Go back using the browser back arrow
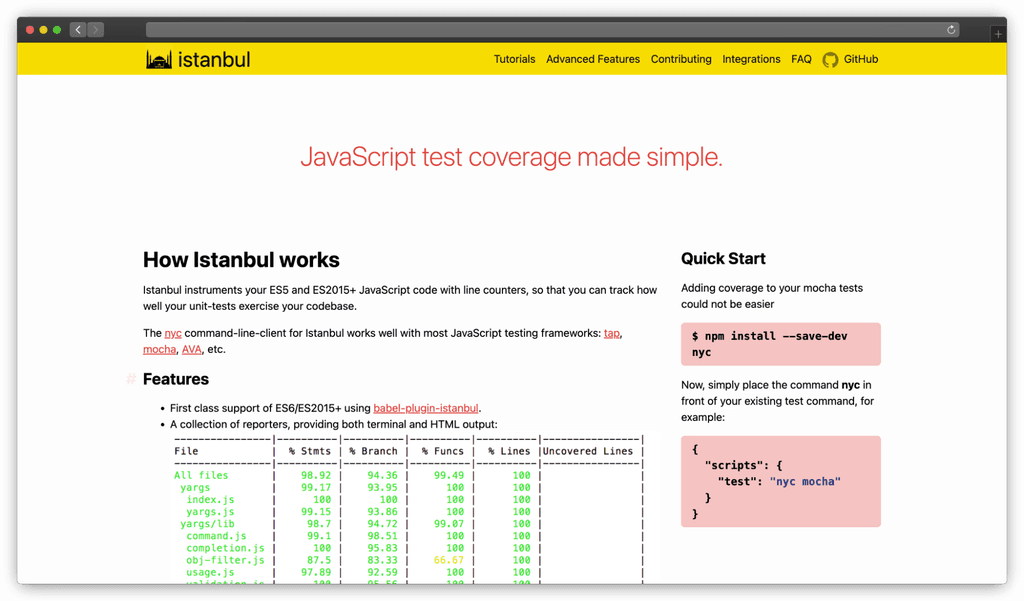1024x601 pixels. click(x=77, y=29)
